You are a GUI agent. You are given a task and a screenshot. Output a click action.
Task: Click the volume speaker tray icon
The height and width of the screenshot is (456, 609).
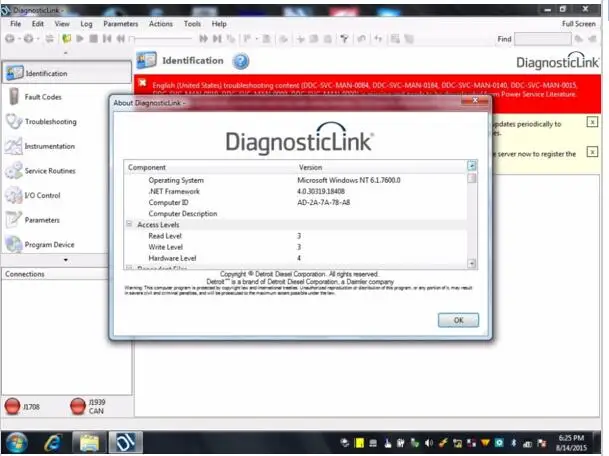click(429, 443)
